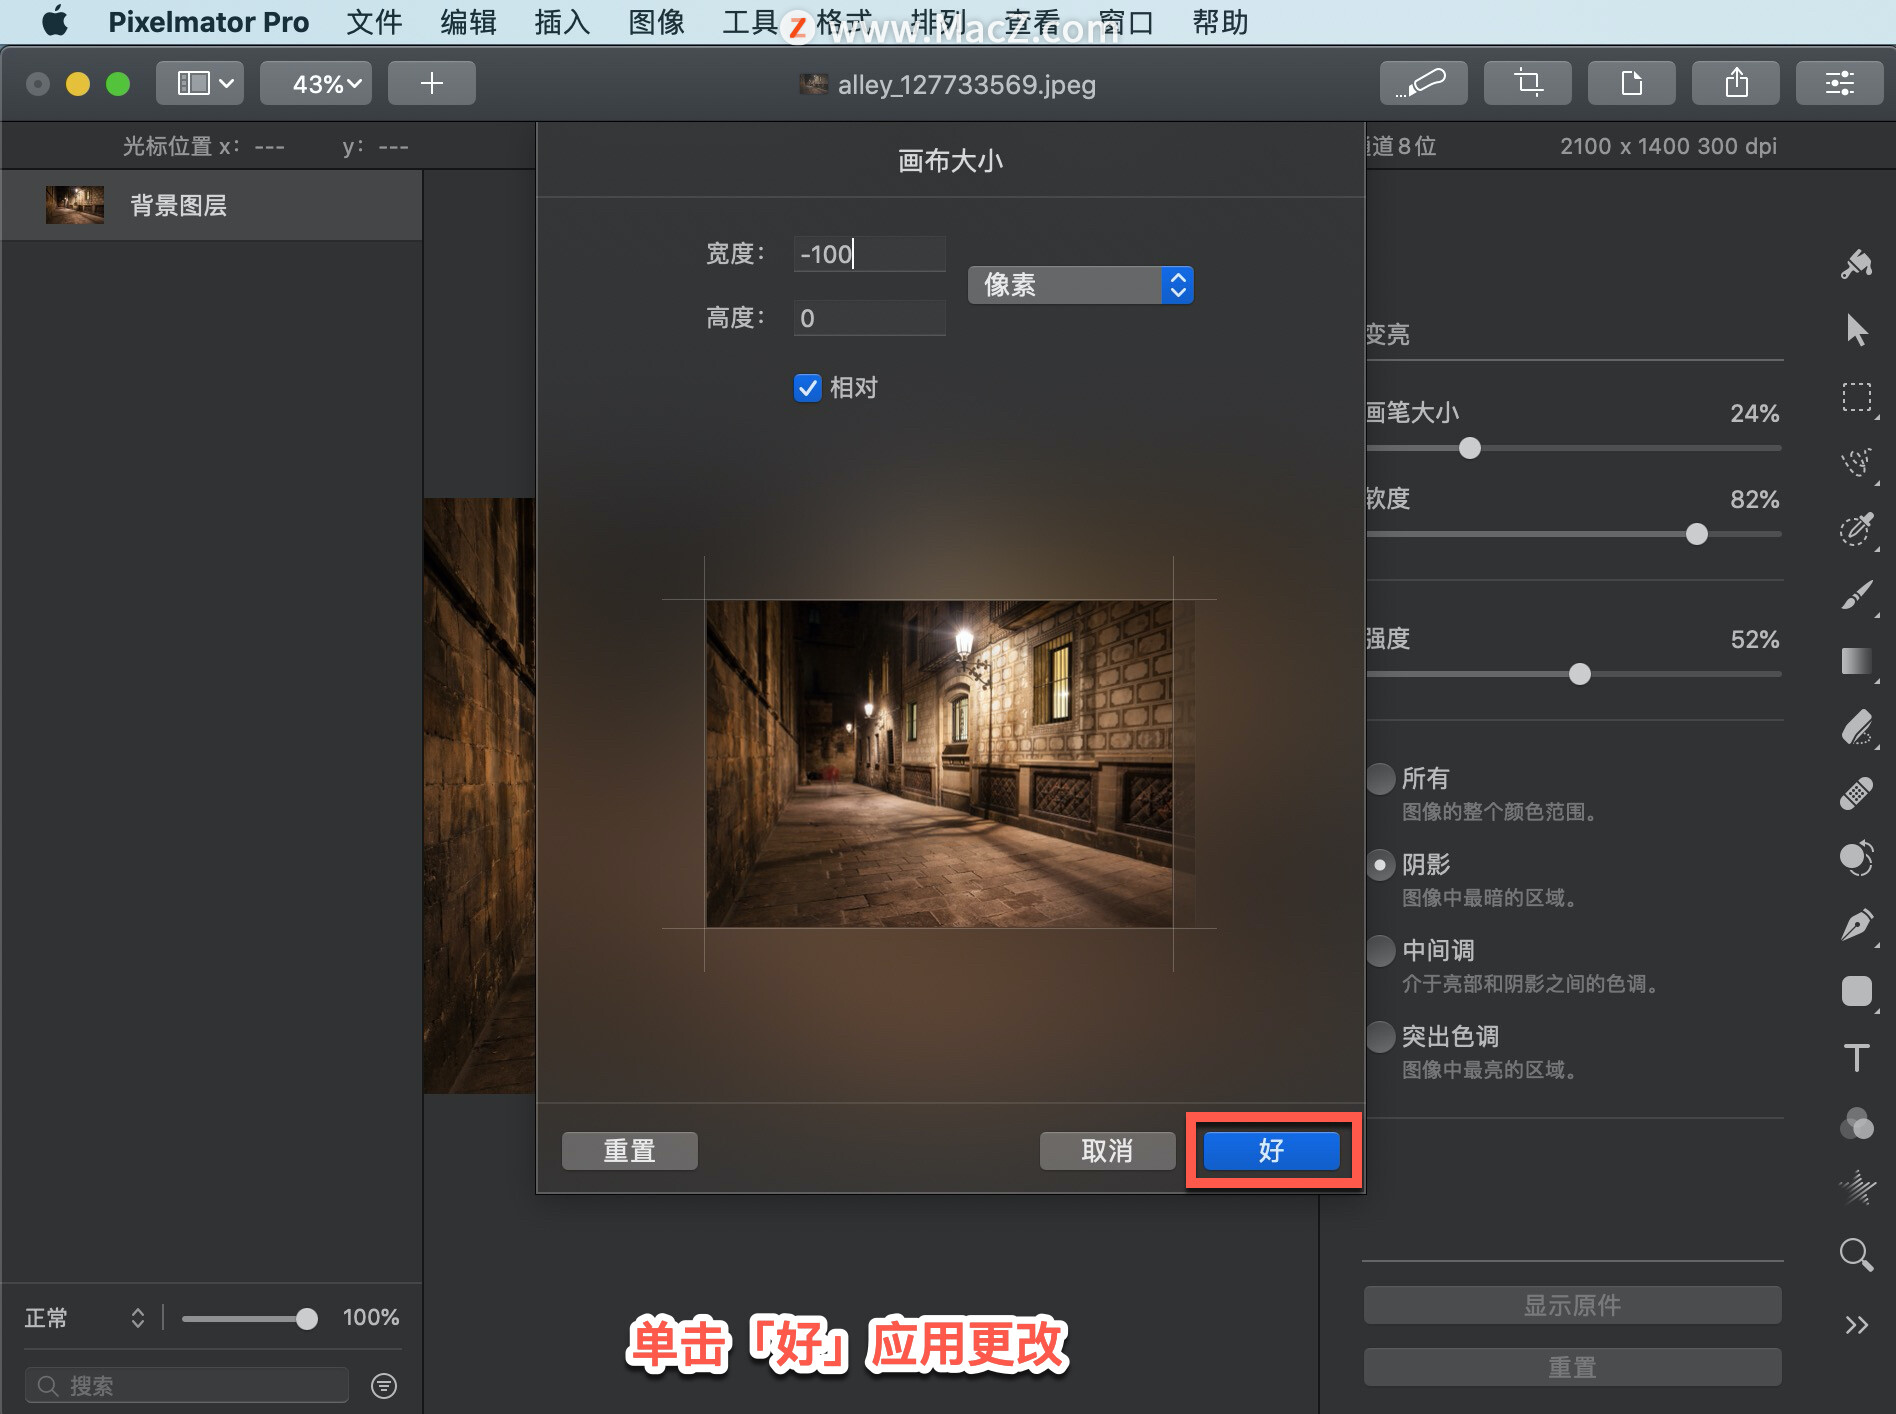
Task: Open the Pixelmator Pro app menu
Action: pyautogui.click(x=208, y=22)
